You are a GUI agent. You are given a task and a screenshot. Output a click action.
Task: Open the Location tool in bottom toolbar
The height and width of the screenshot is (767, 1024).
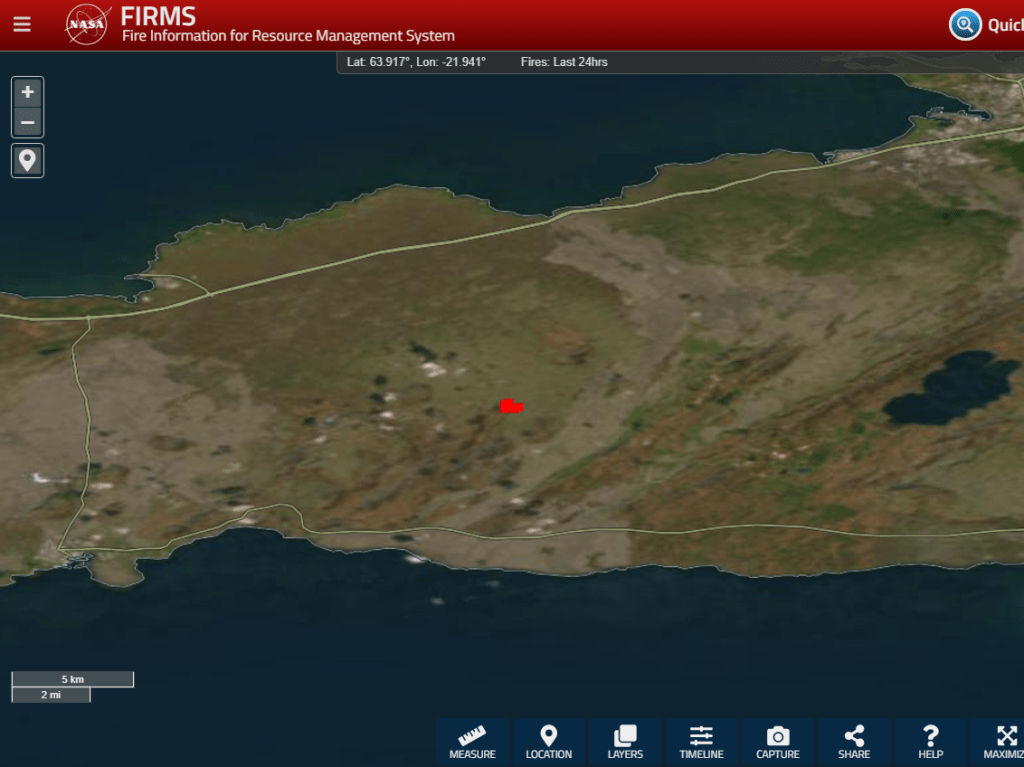click(x=549, y=742)
